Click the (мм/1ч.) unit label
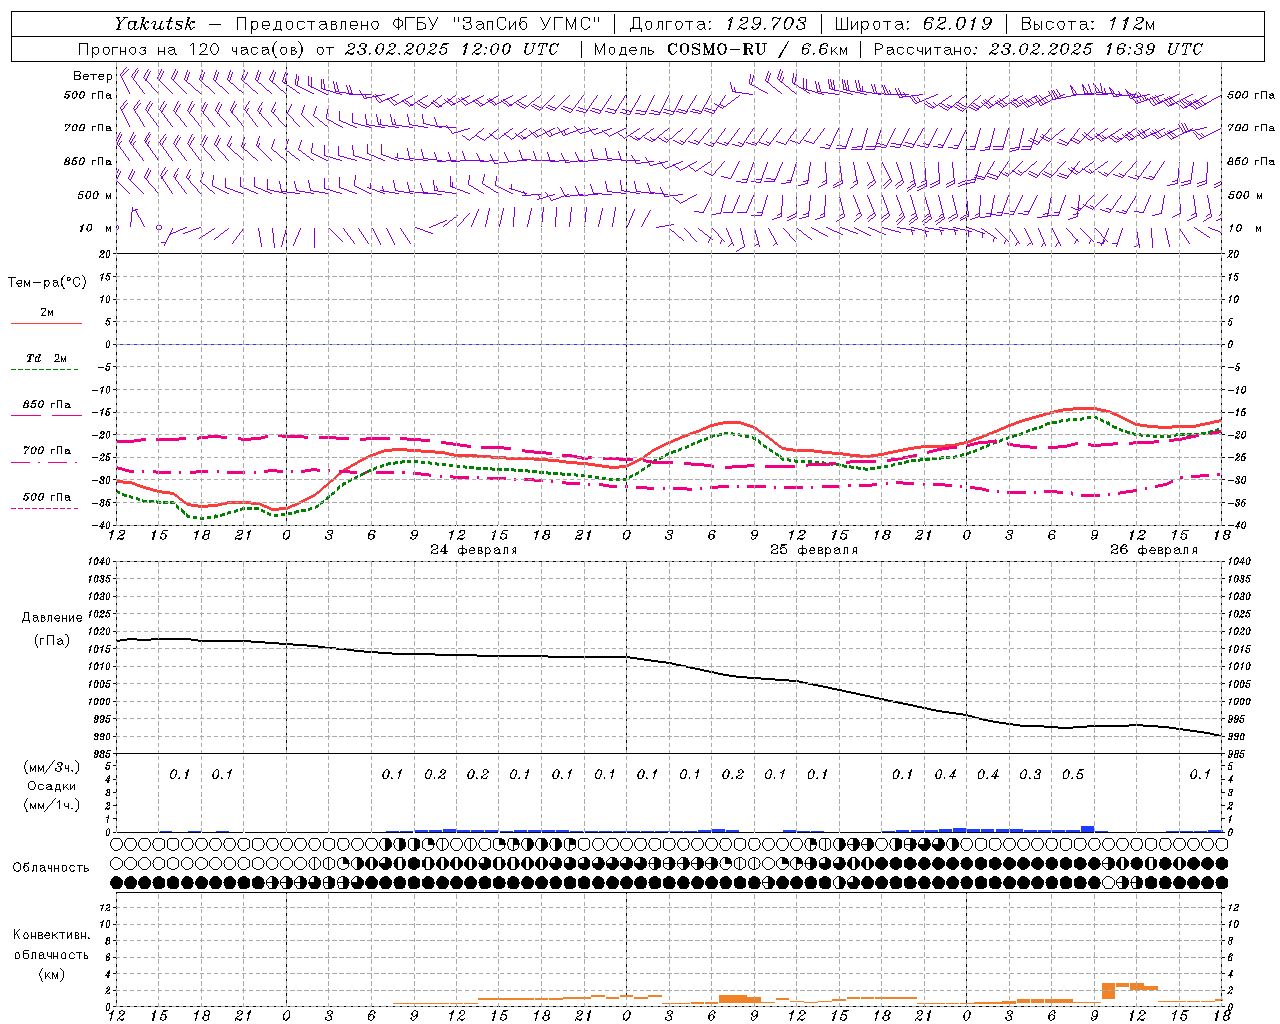 pos(52,805)
